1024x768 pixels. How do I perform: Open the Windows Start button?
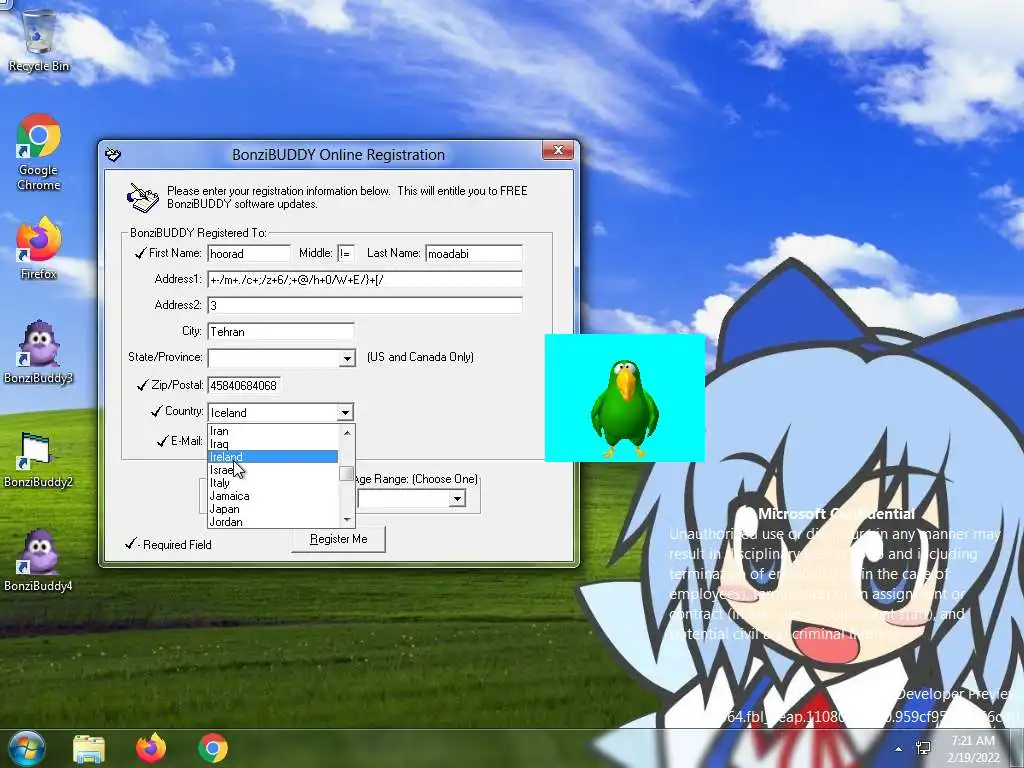pyautogui.click(x=25, y=748)
